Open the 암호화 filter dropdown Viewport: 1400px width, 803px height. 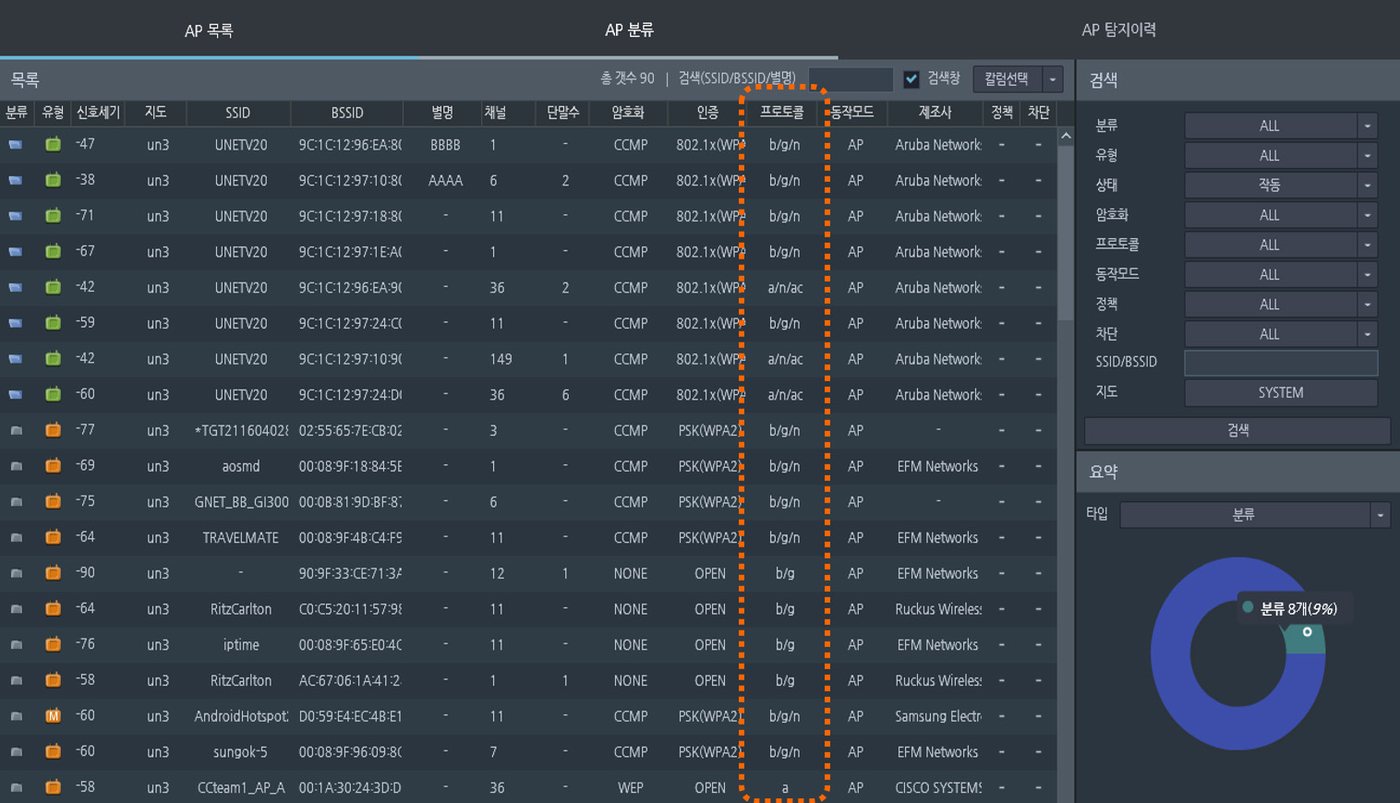[1367, 215]
